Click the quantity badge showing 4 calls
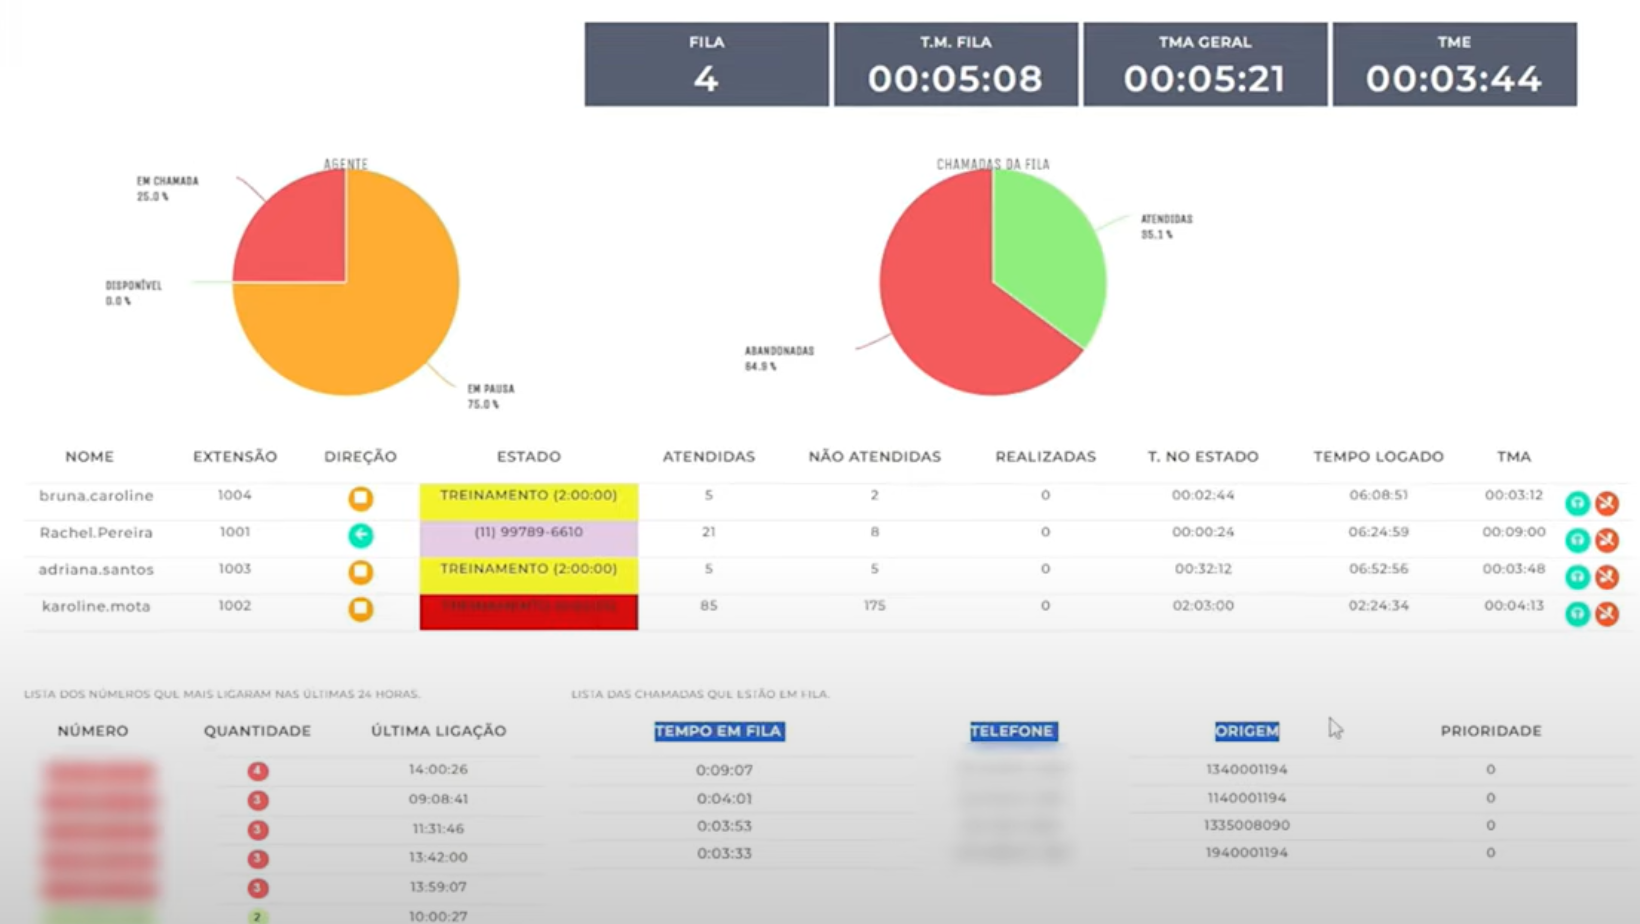The height and width of the screenshot is (924, 1640). 257,770
